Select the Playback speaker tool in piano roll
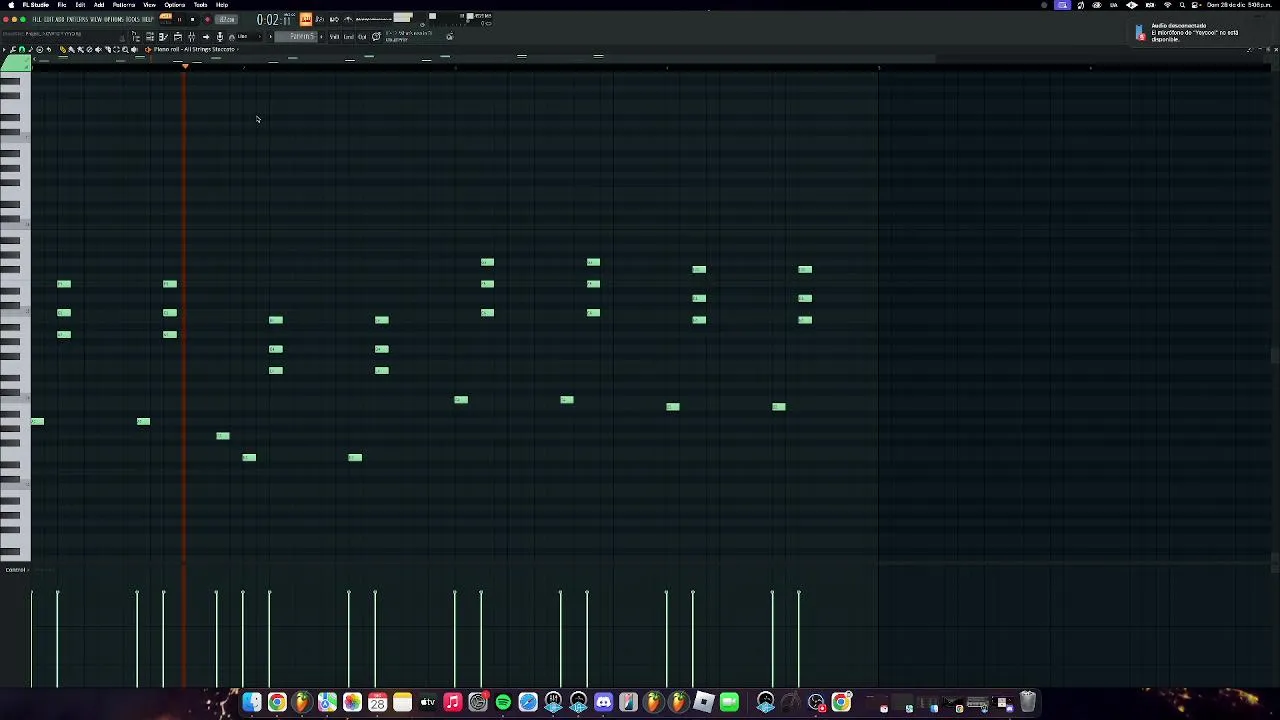1280x720 pixels. [134, 49]
